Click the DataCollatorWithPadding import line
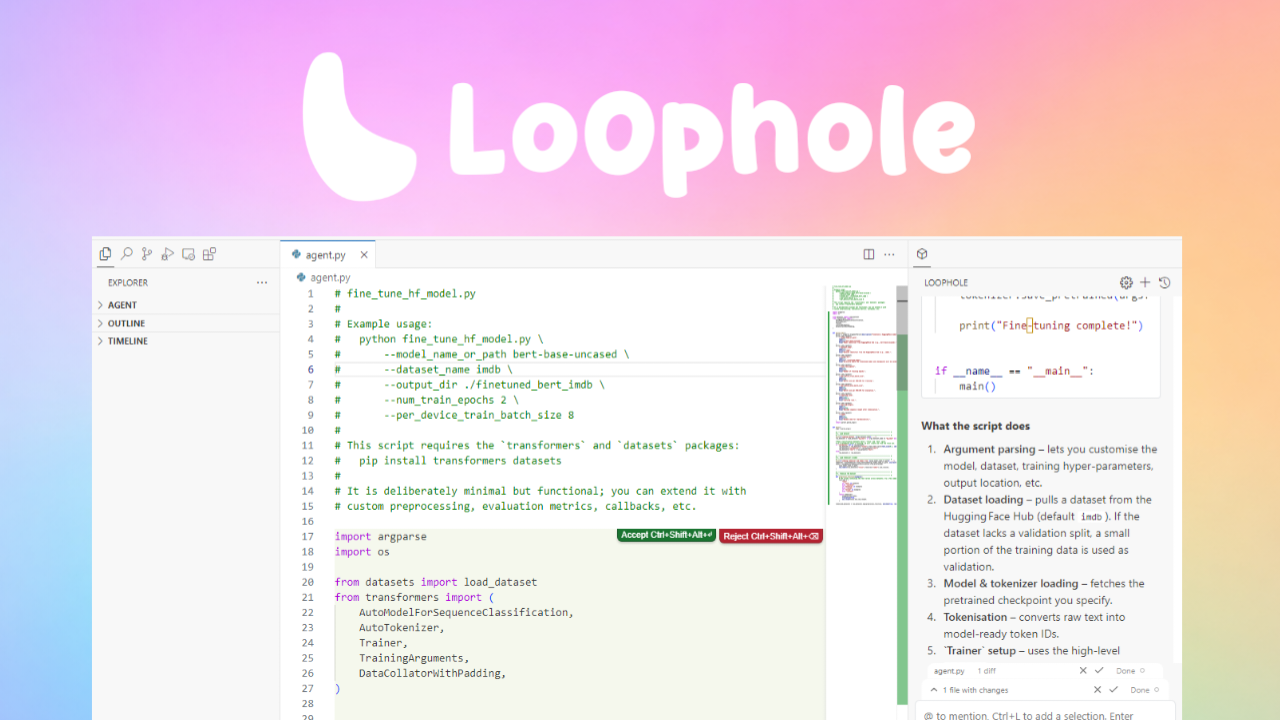 (x=433, y=673)
